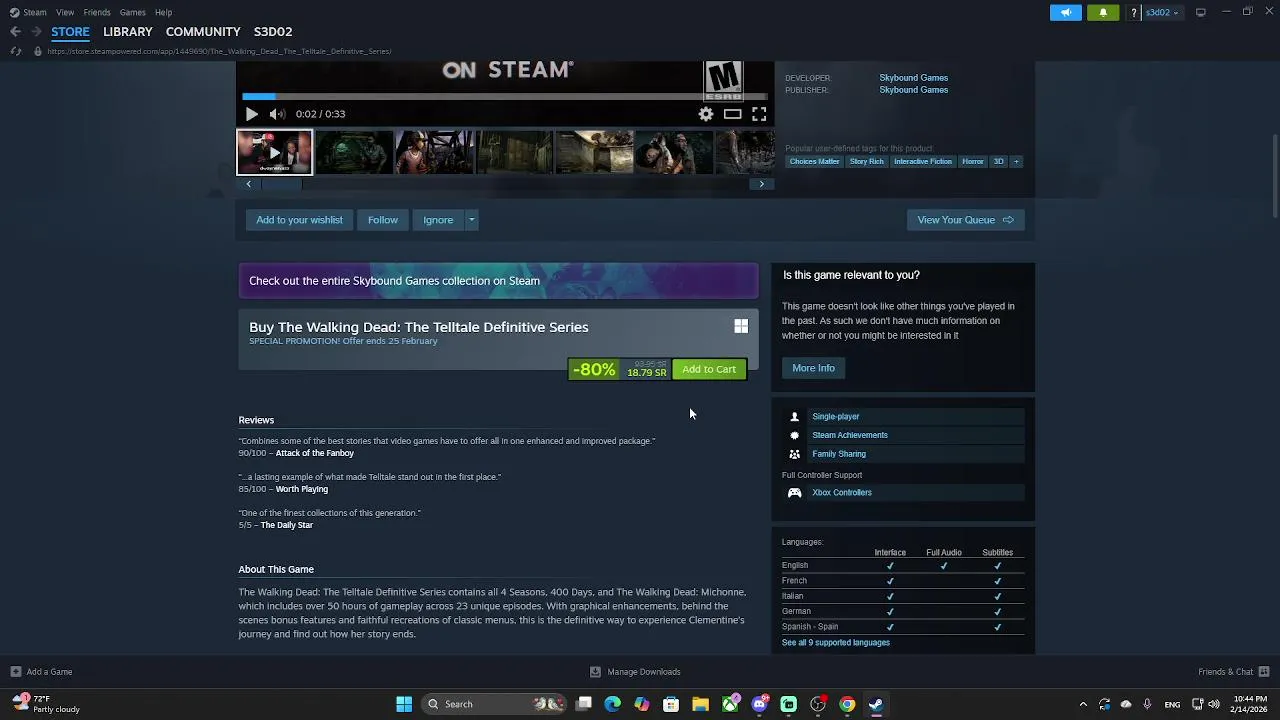Select the second screenshot thumbnail
The image size is (1280, 720).
[354, 152]
